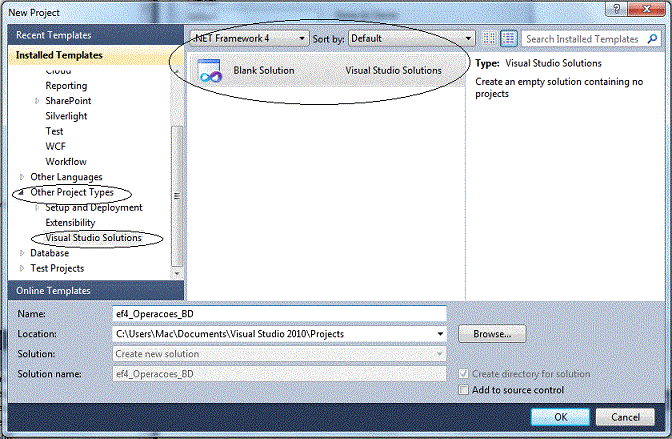This screenshot has width=672, height=439.
Task: Select Reporting in the templates tree
Action: click(66, 86)
